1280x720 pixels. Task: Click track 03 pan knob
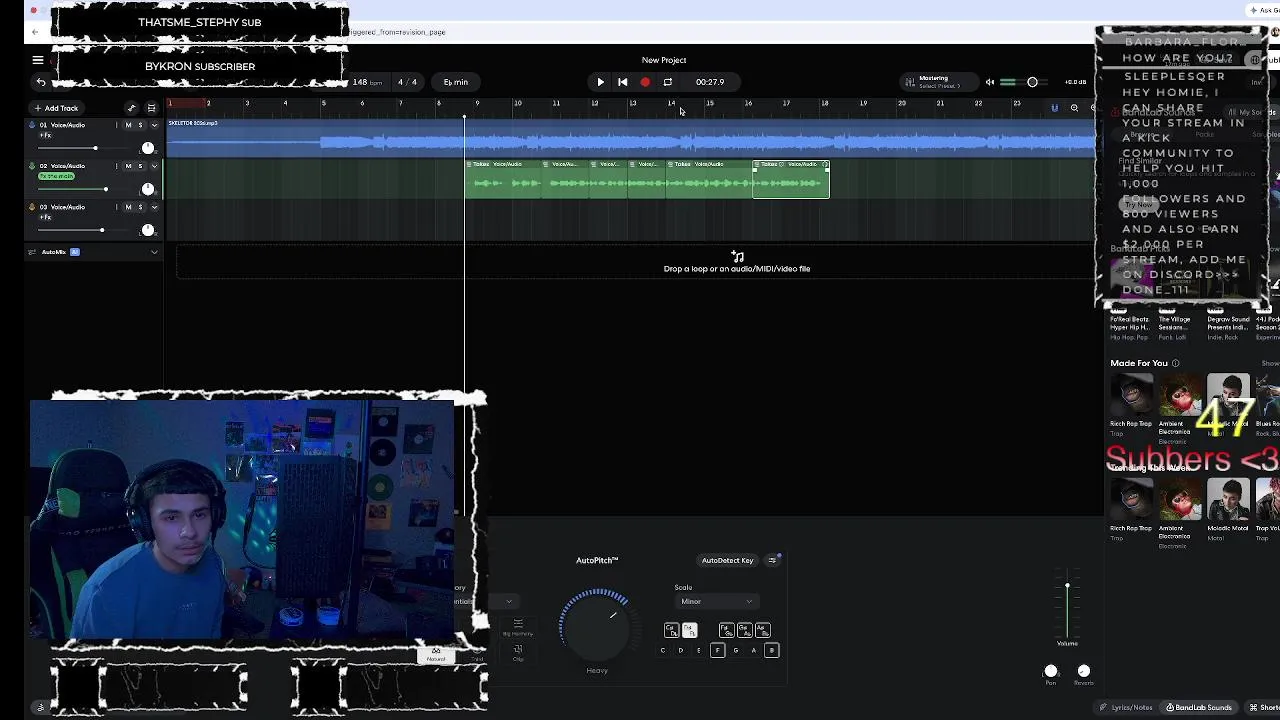click(x=148, y=230)
